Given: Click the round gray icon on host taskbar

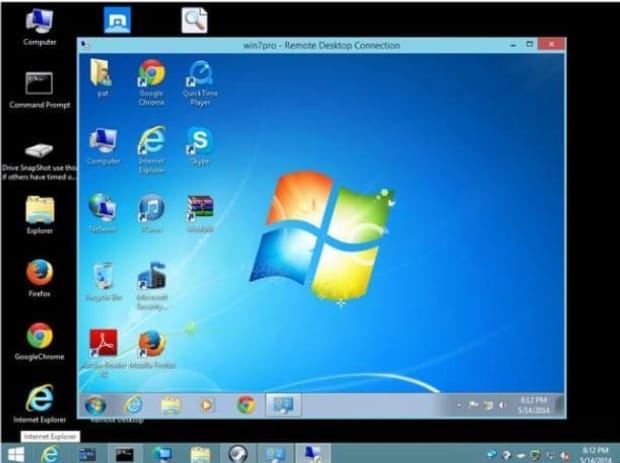Looking at the screenshot, I should [x=238, y=454].
